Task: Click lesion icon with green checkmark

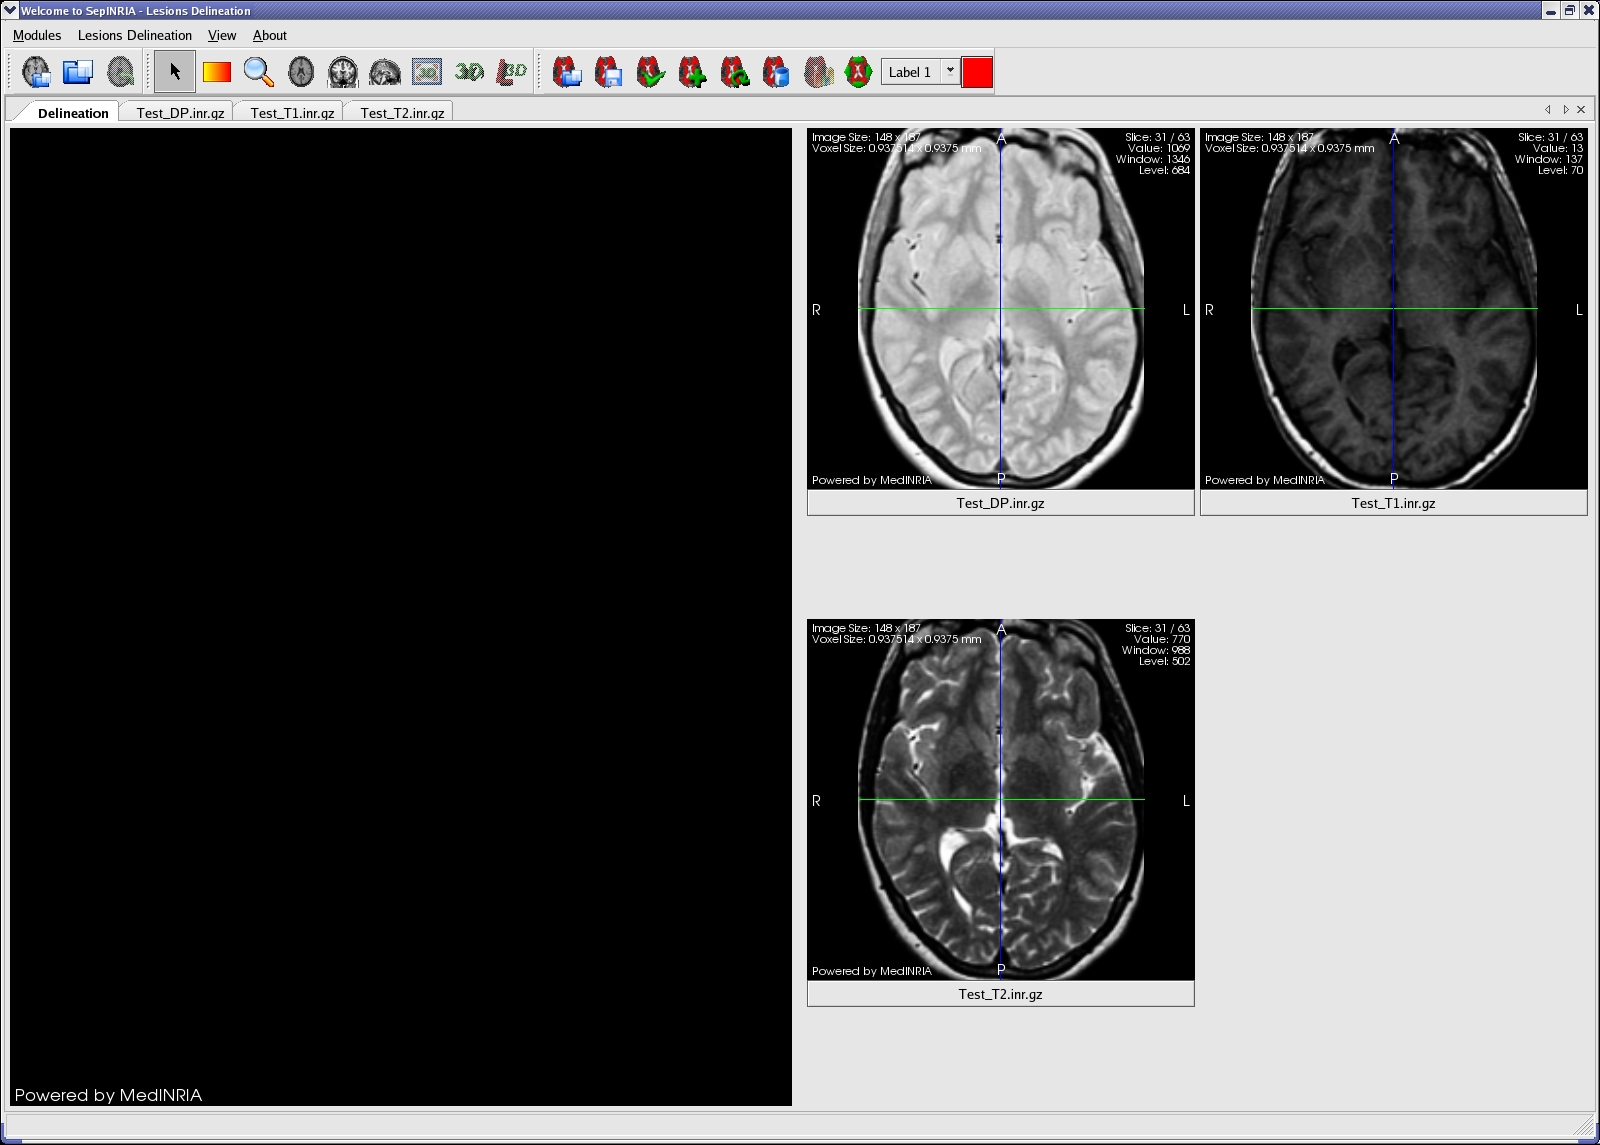Action: coord(651,72)
